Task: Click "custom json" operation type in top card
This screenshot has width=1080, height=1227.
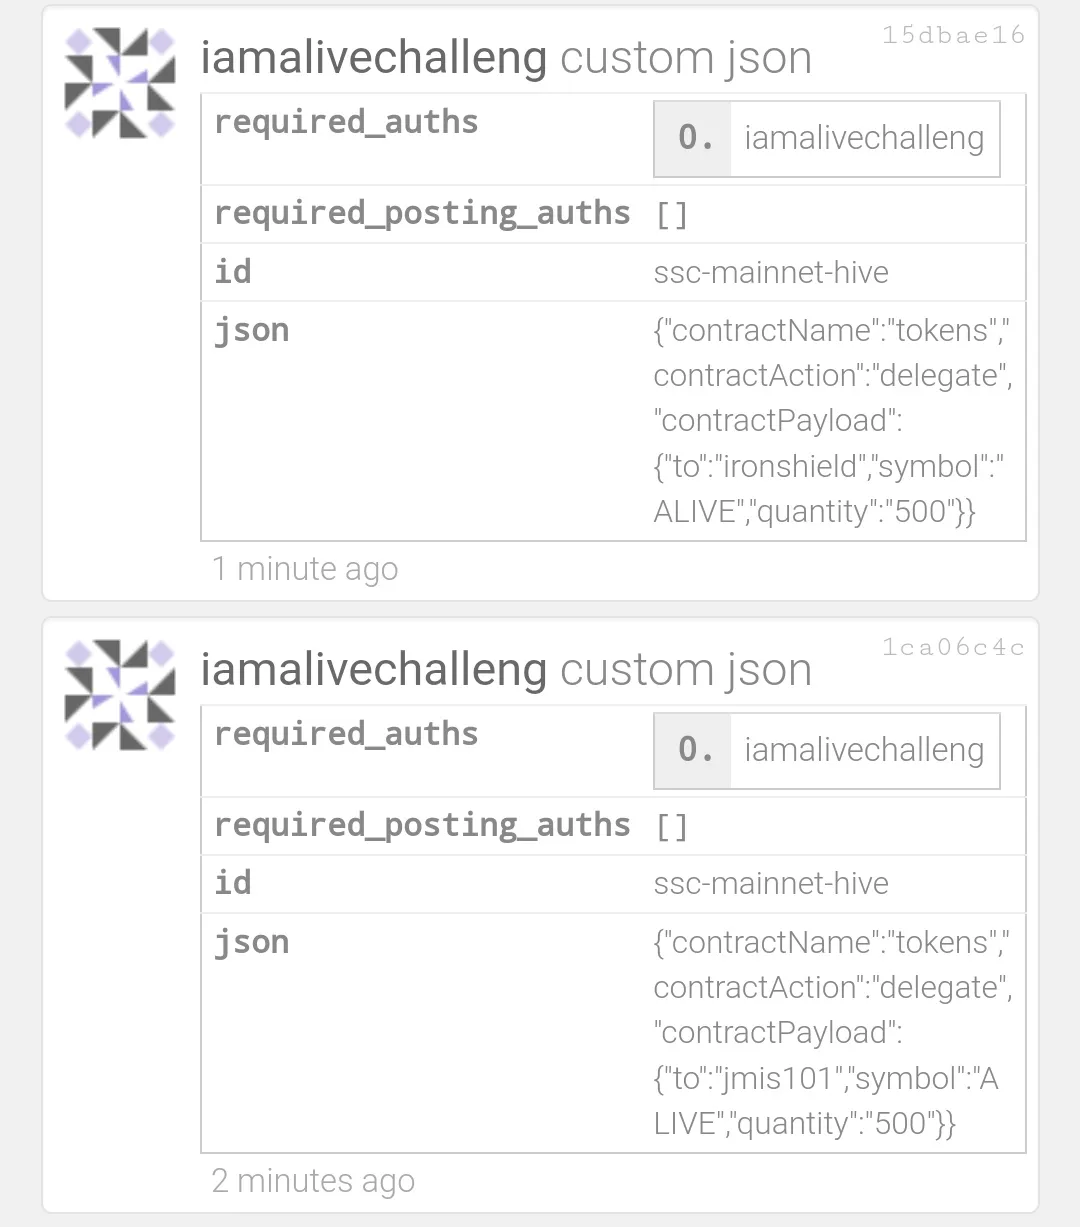Action: coord(685,58)
